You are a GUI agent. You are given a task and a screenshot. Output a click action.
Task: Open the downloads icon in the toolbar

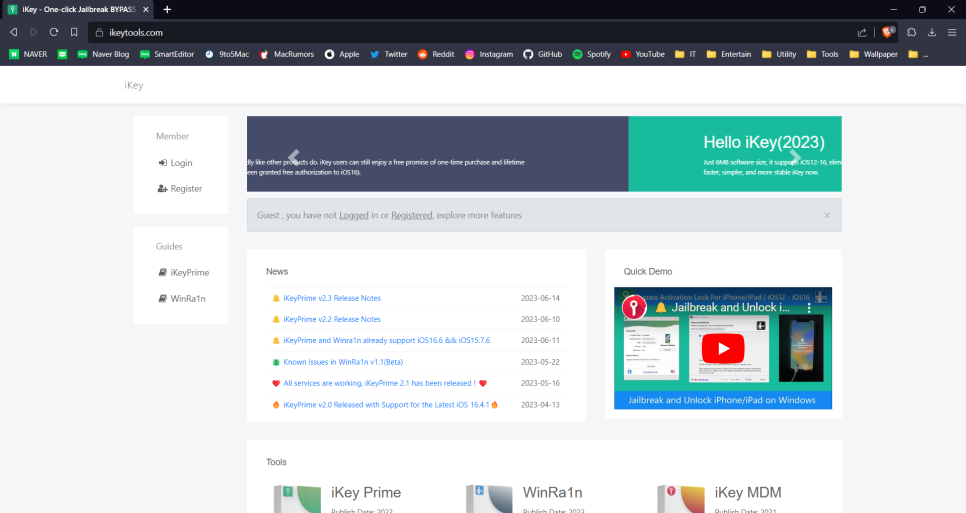coord(932,32)
